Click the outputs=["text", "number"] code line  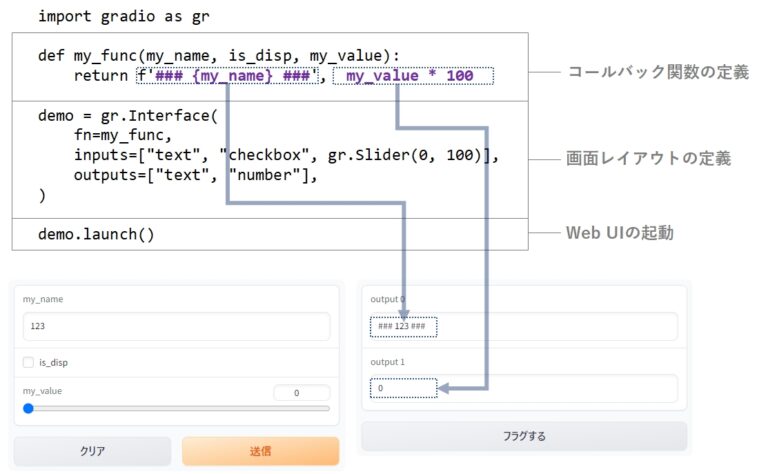click(195, 176)
